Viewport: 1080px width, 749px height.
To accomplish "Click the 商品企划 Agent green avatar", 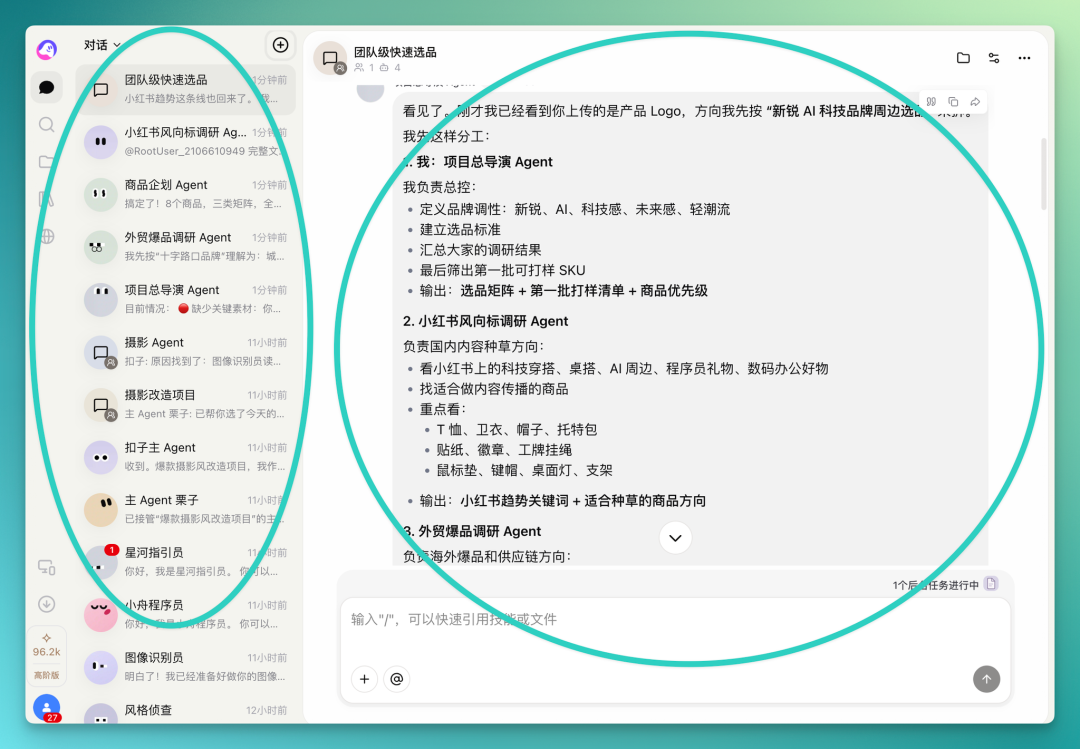I will [x=101, y=194].
